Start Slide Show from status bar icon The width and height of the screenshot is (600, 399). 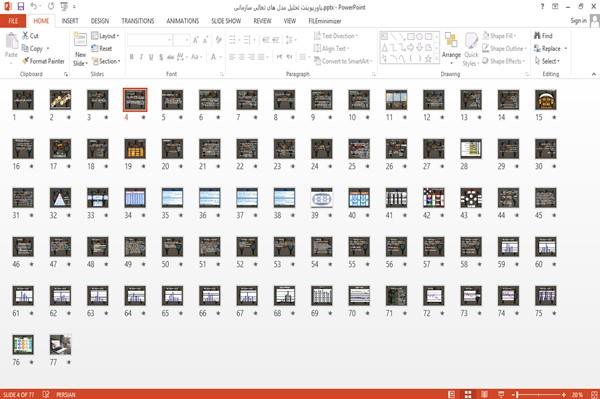click(501, 394)
